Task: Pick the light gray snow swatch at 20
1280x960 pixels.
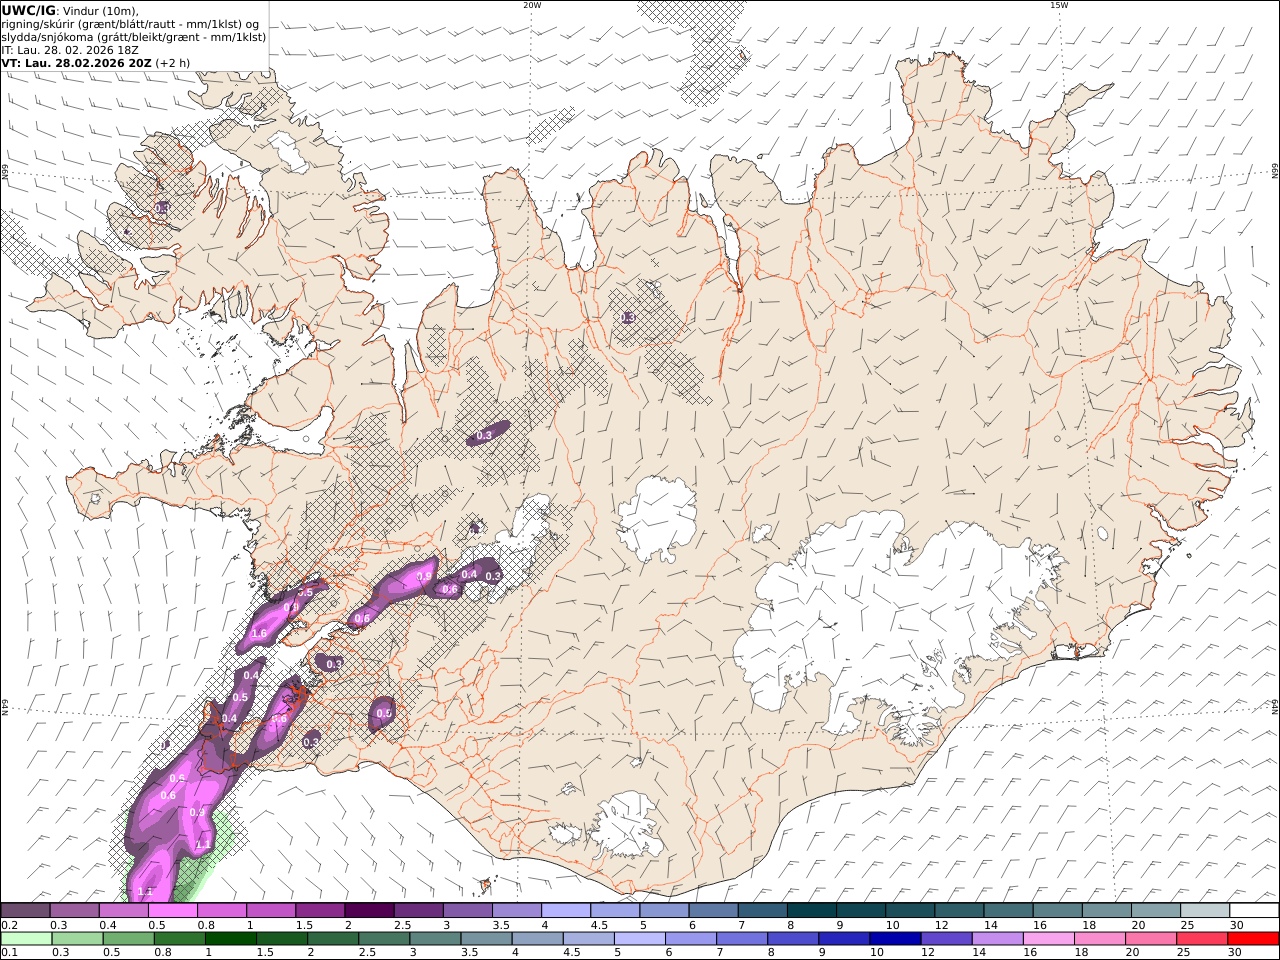Action: (x=1155, y=910)
